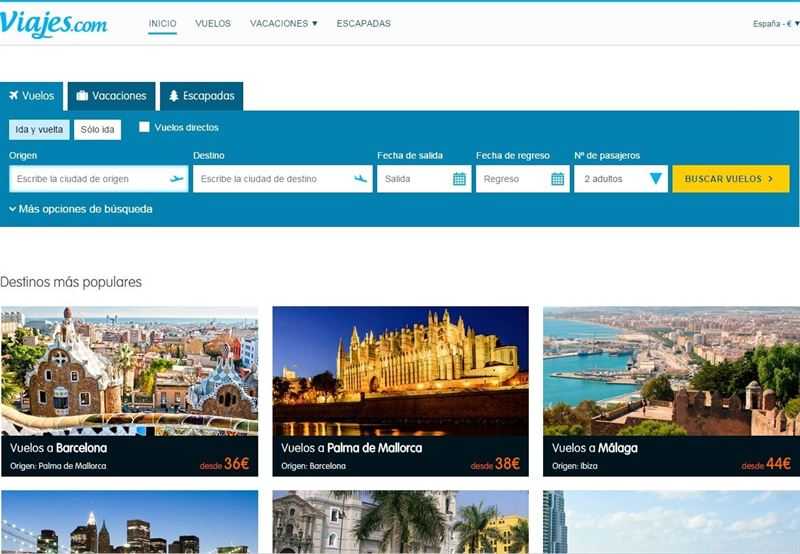
Task: Click the plane icon on Vuelos tab
Action: 14,96
